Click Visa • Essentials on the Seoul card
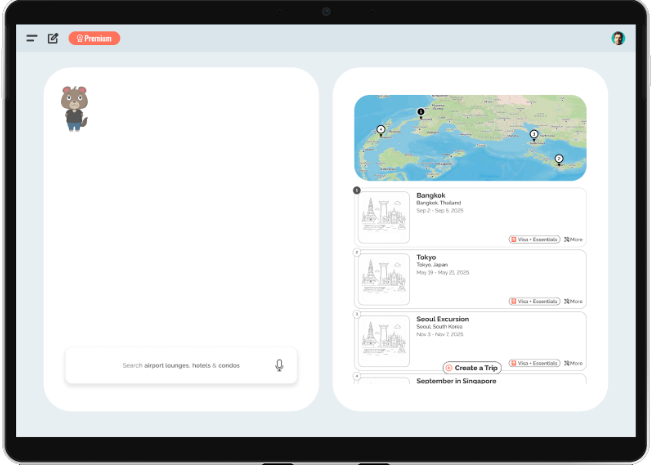Image resolution: width=654 pixels, height=465 pixels. coord(534,363)
